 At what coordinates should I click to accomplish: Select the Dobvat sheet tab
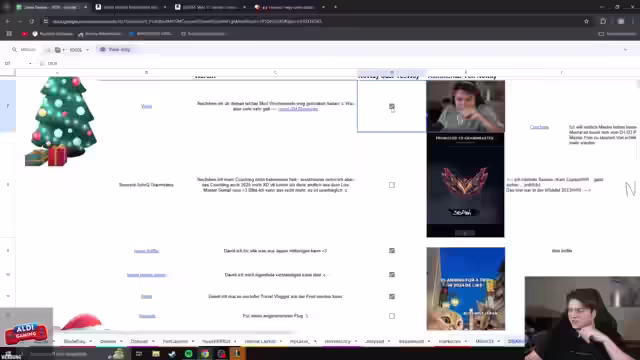point(139,341)
